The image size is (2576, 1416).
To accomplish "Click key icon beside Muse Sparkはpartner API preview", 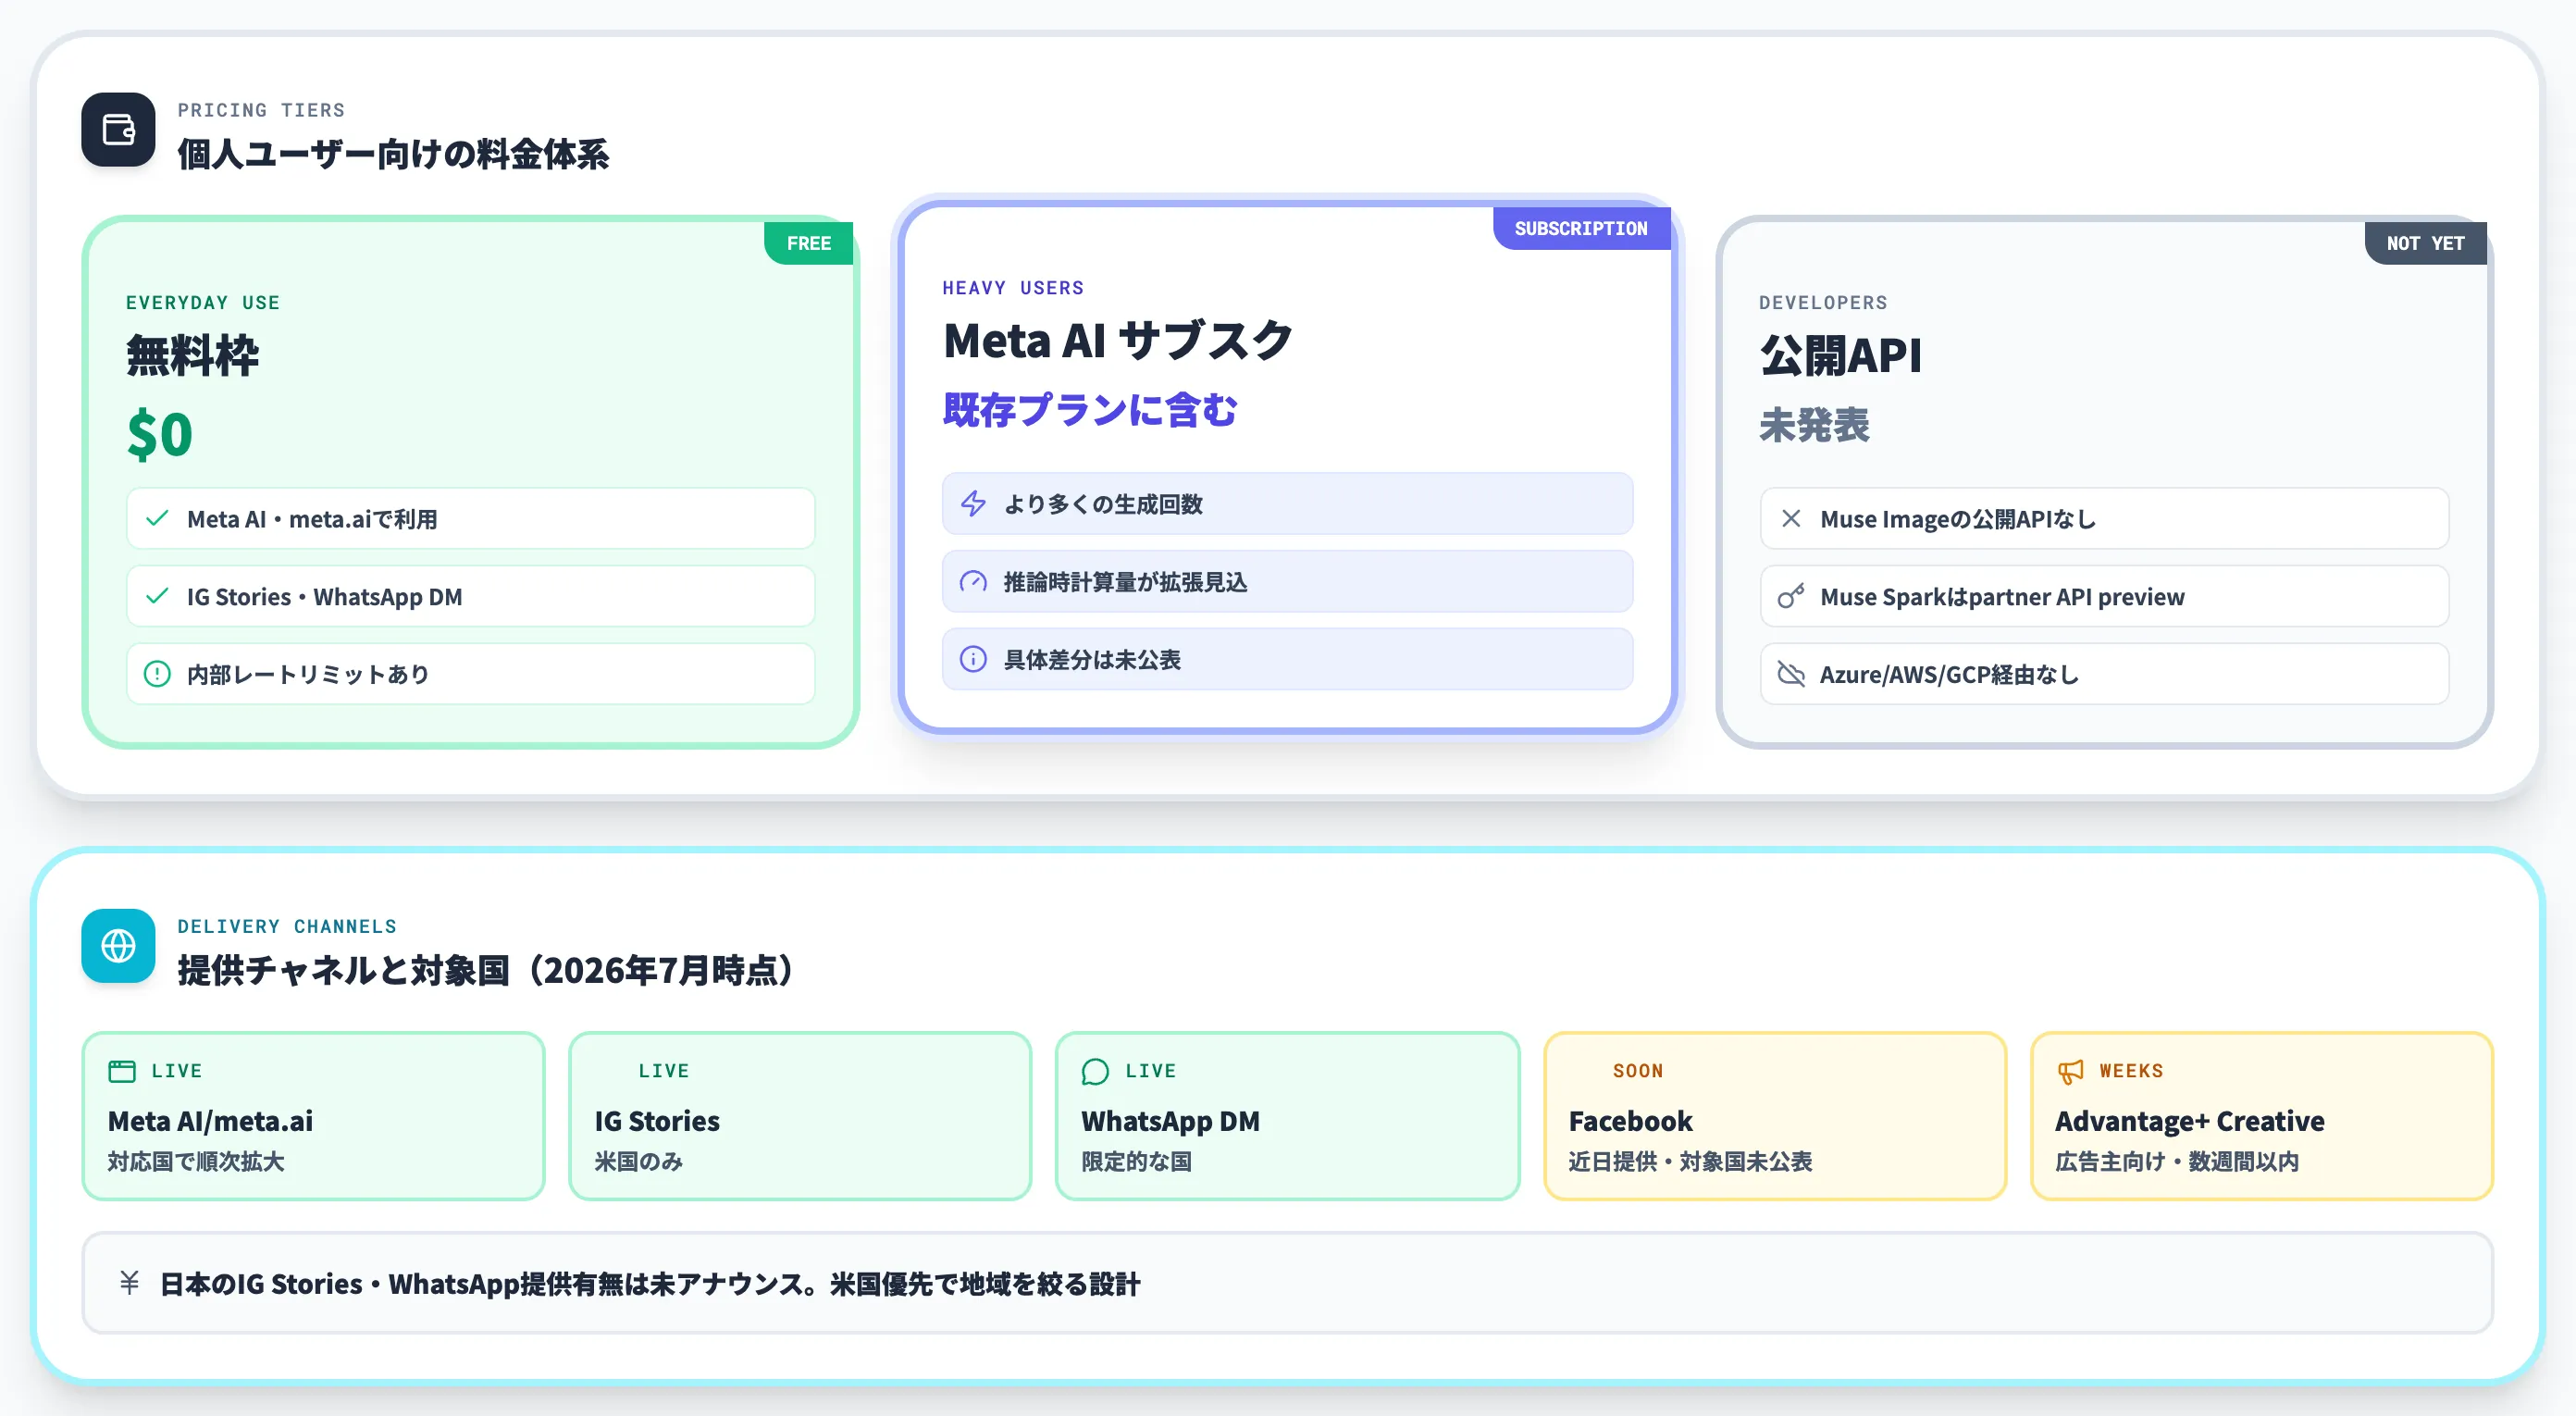I will tap(1791, 597).
